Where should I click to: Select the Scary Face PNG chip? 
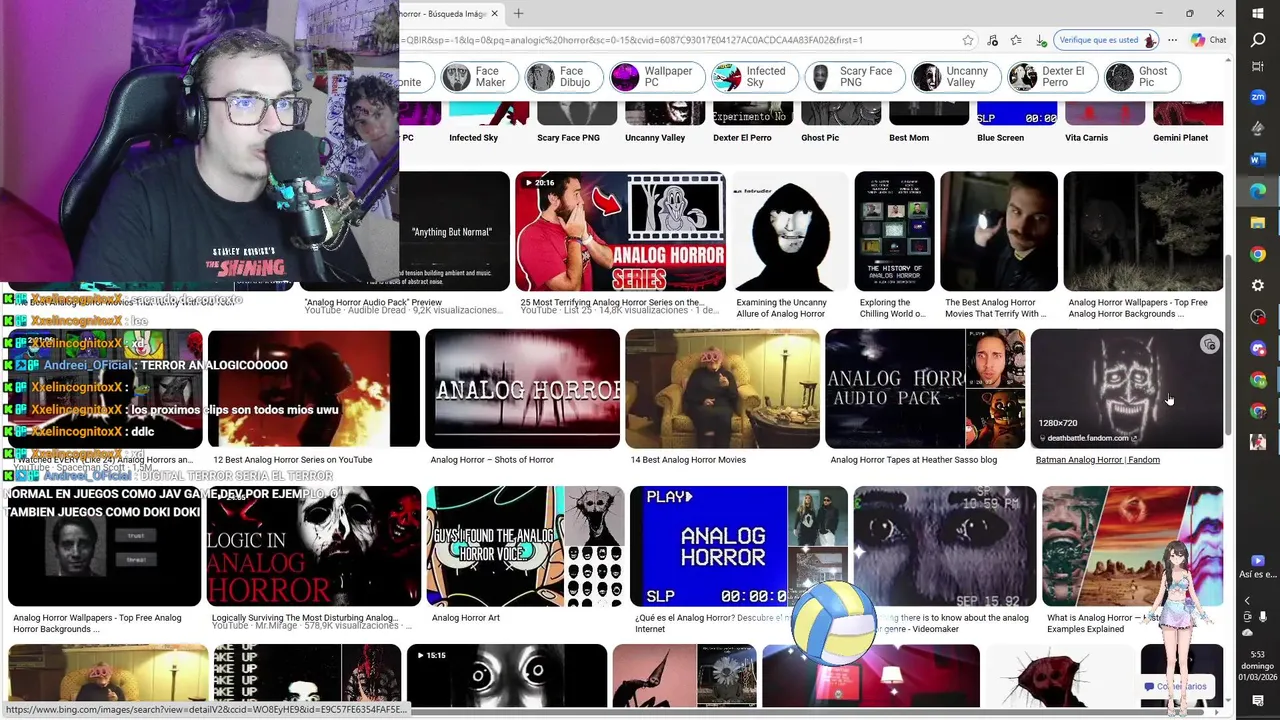tap(855, 77)
